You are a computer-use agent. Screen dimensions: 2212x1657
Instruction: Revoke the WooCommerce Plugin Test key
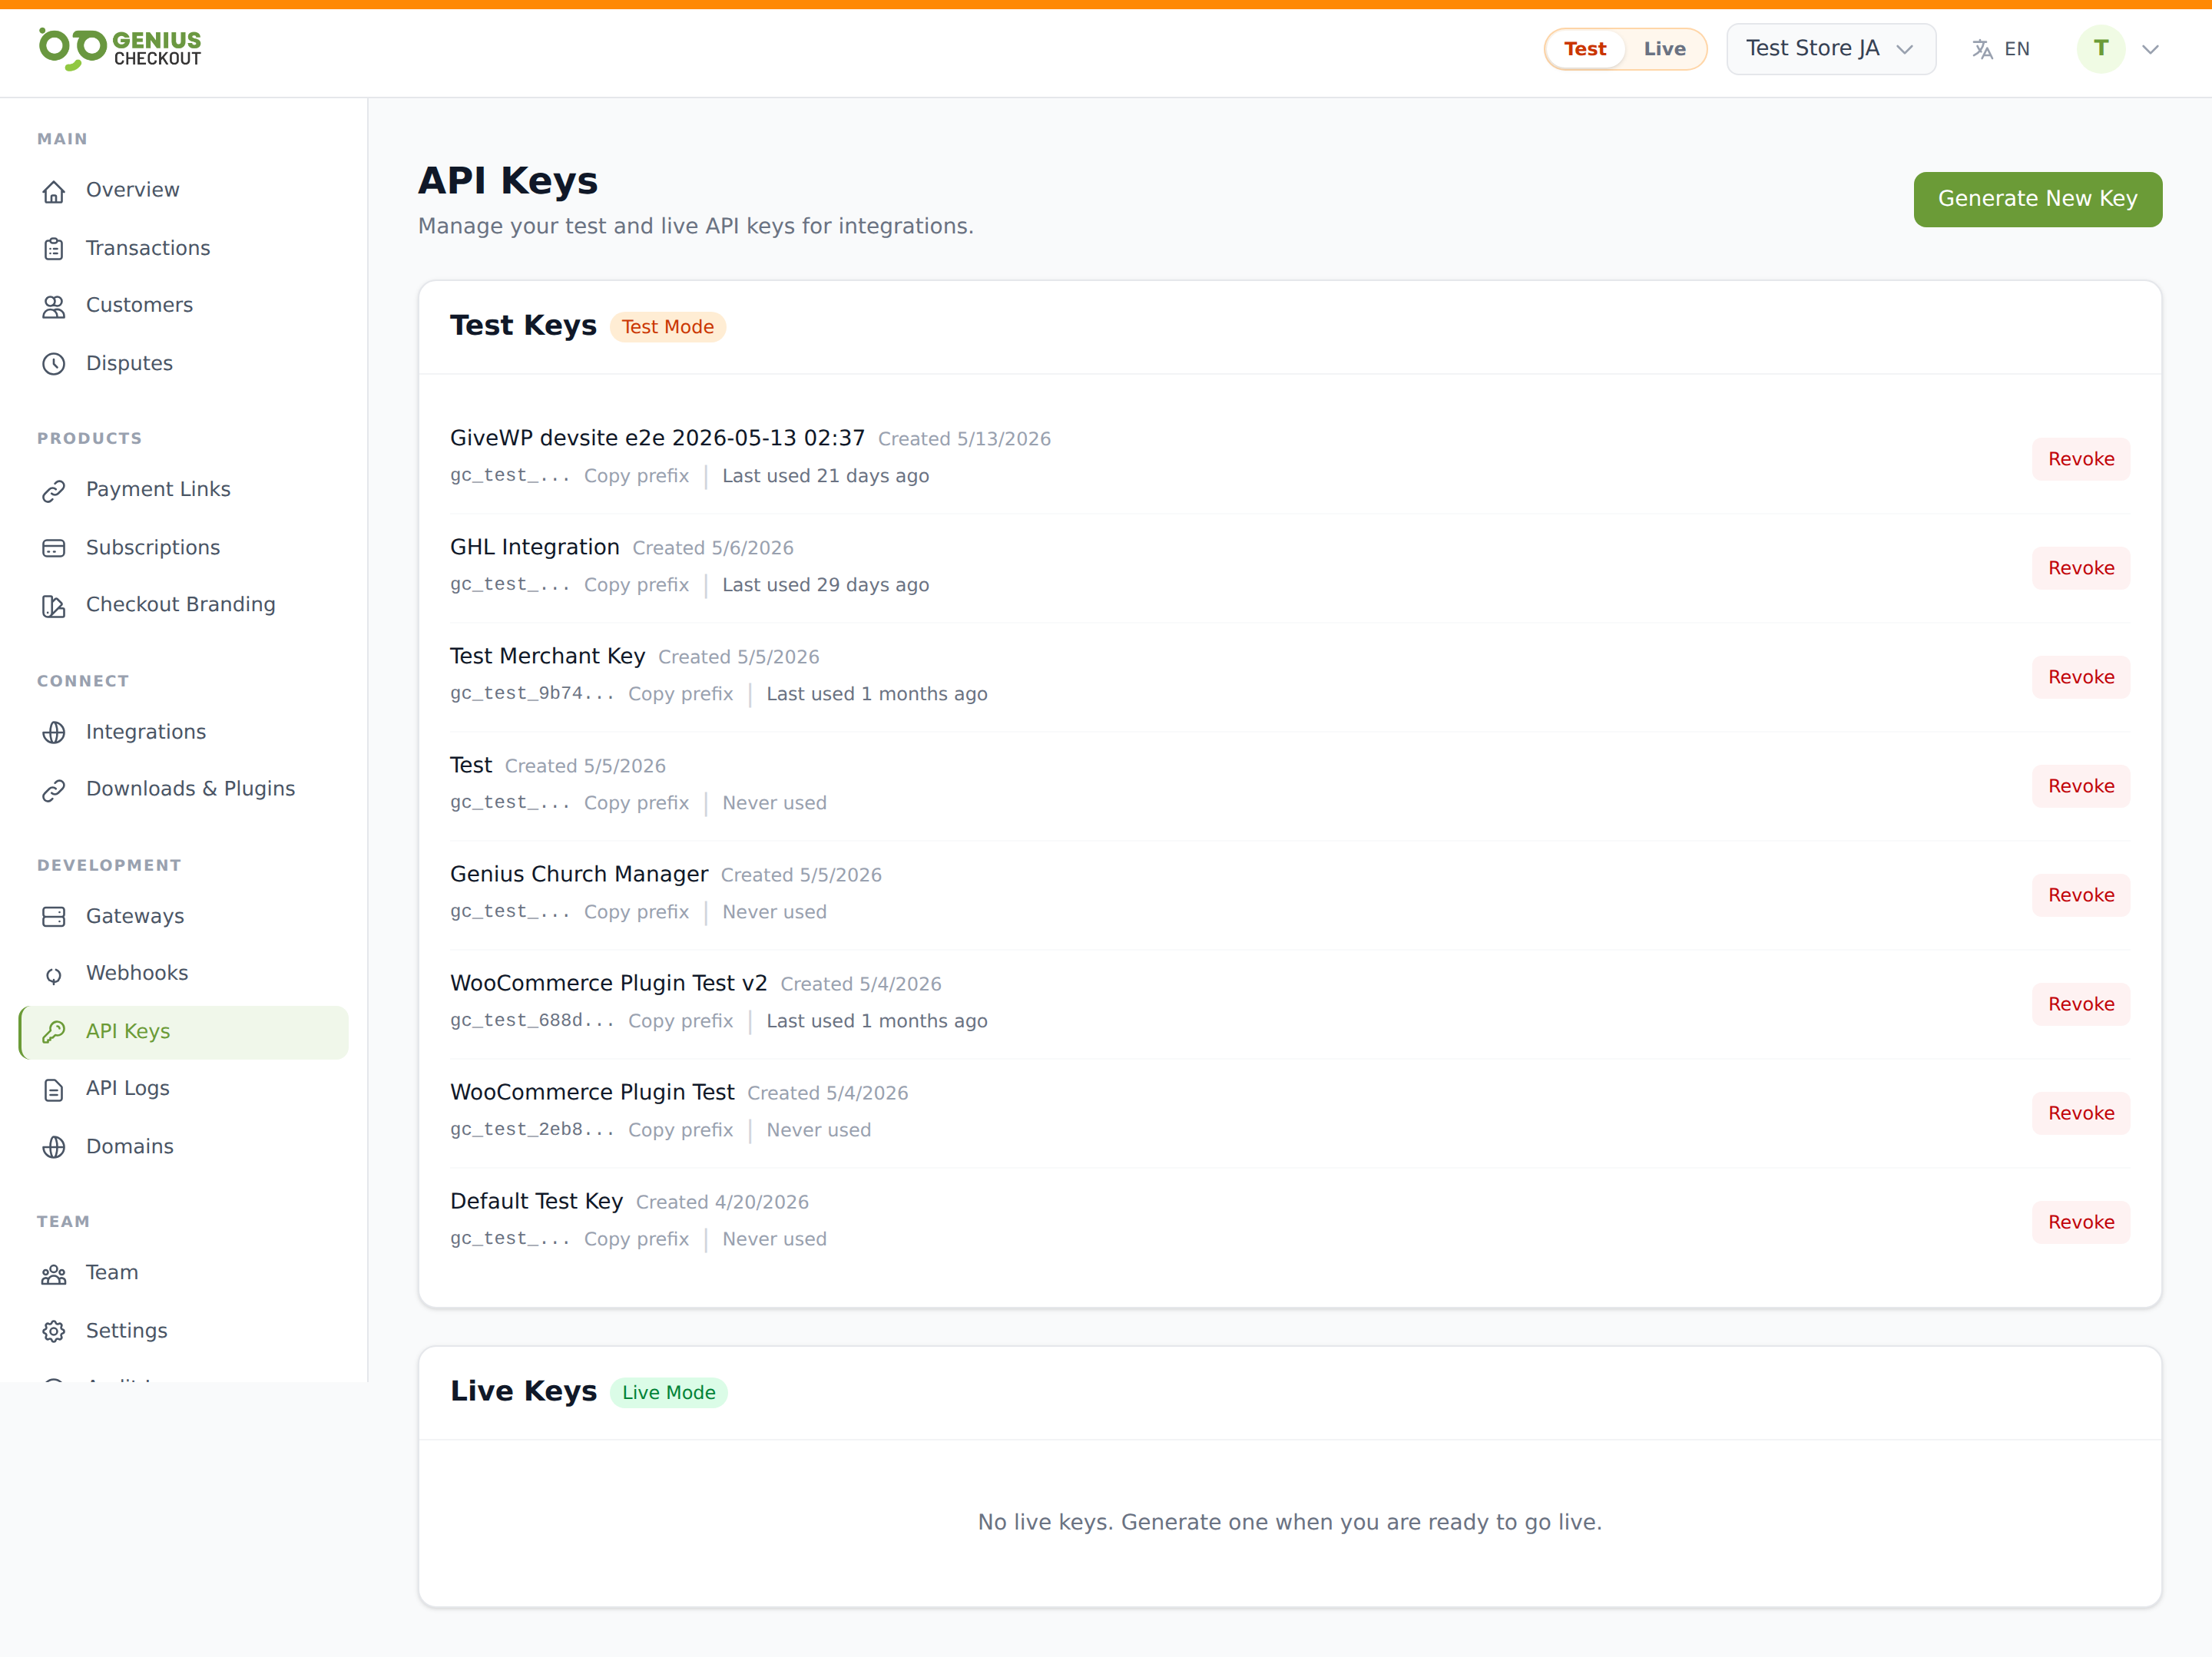(2081, 1113)
